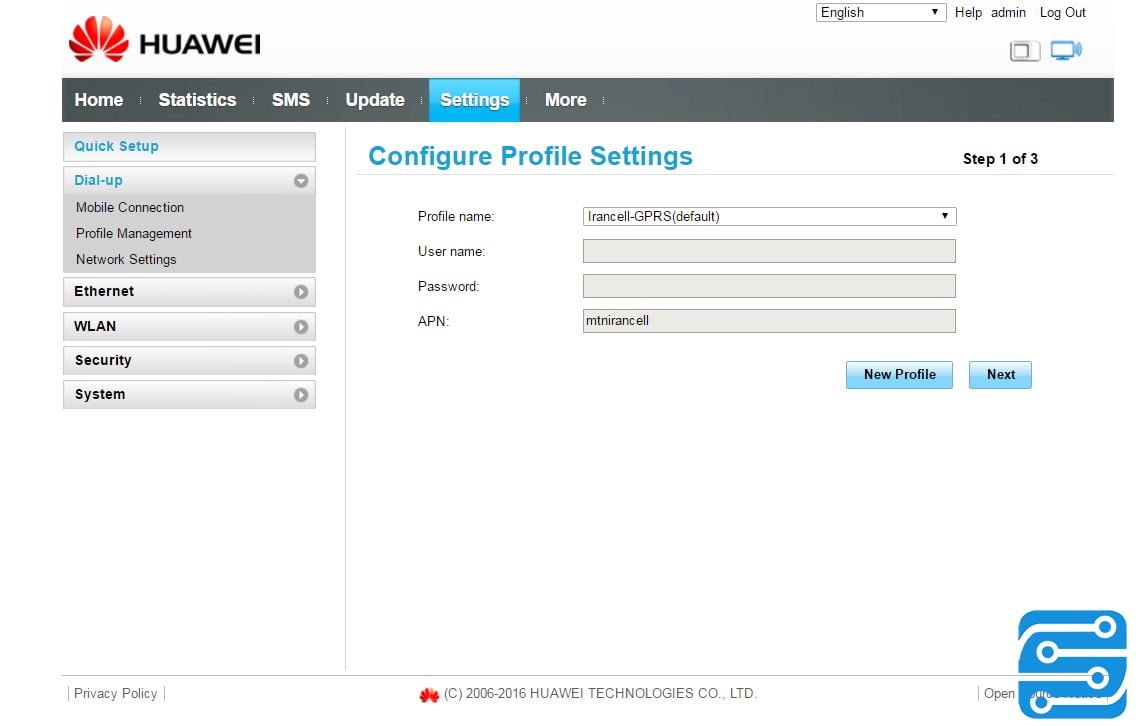Open the SMS tab

[290, 99]
